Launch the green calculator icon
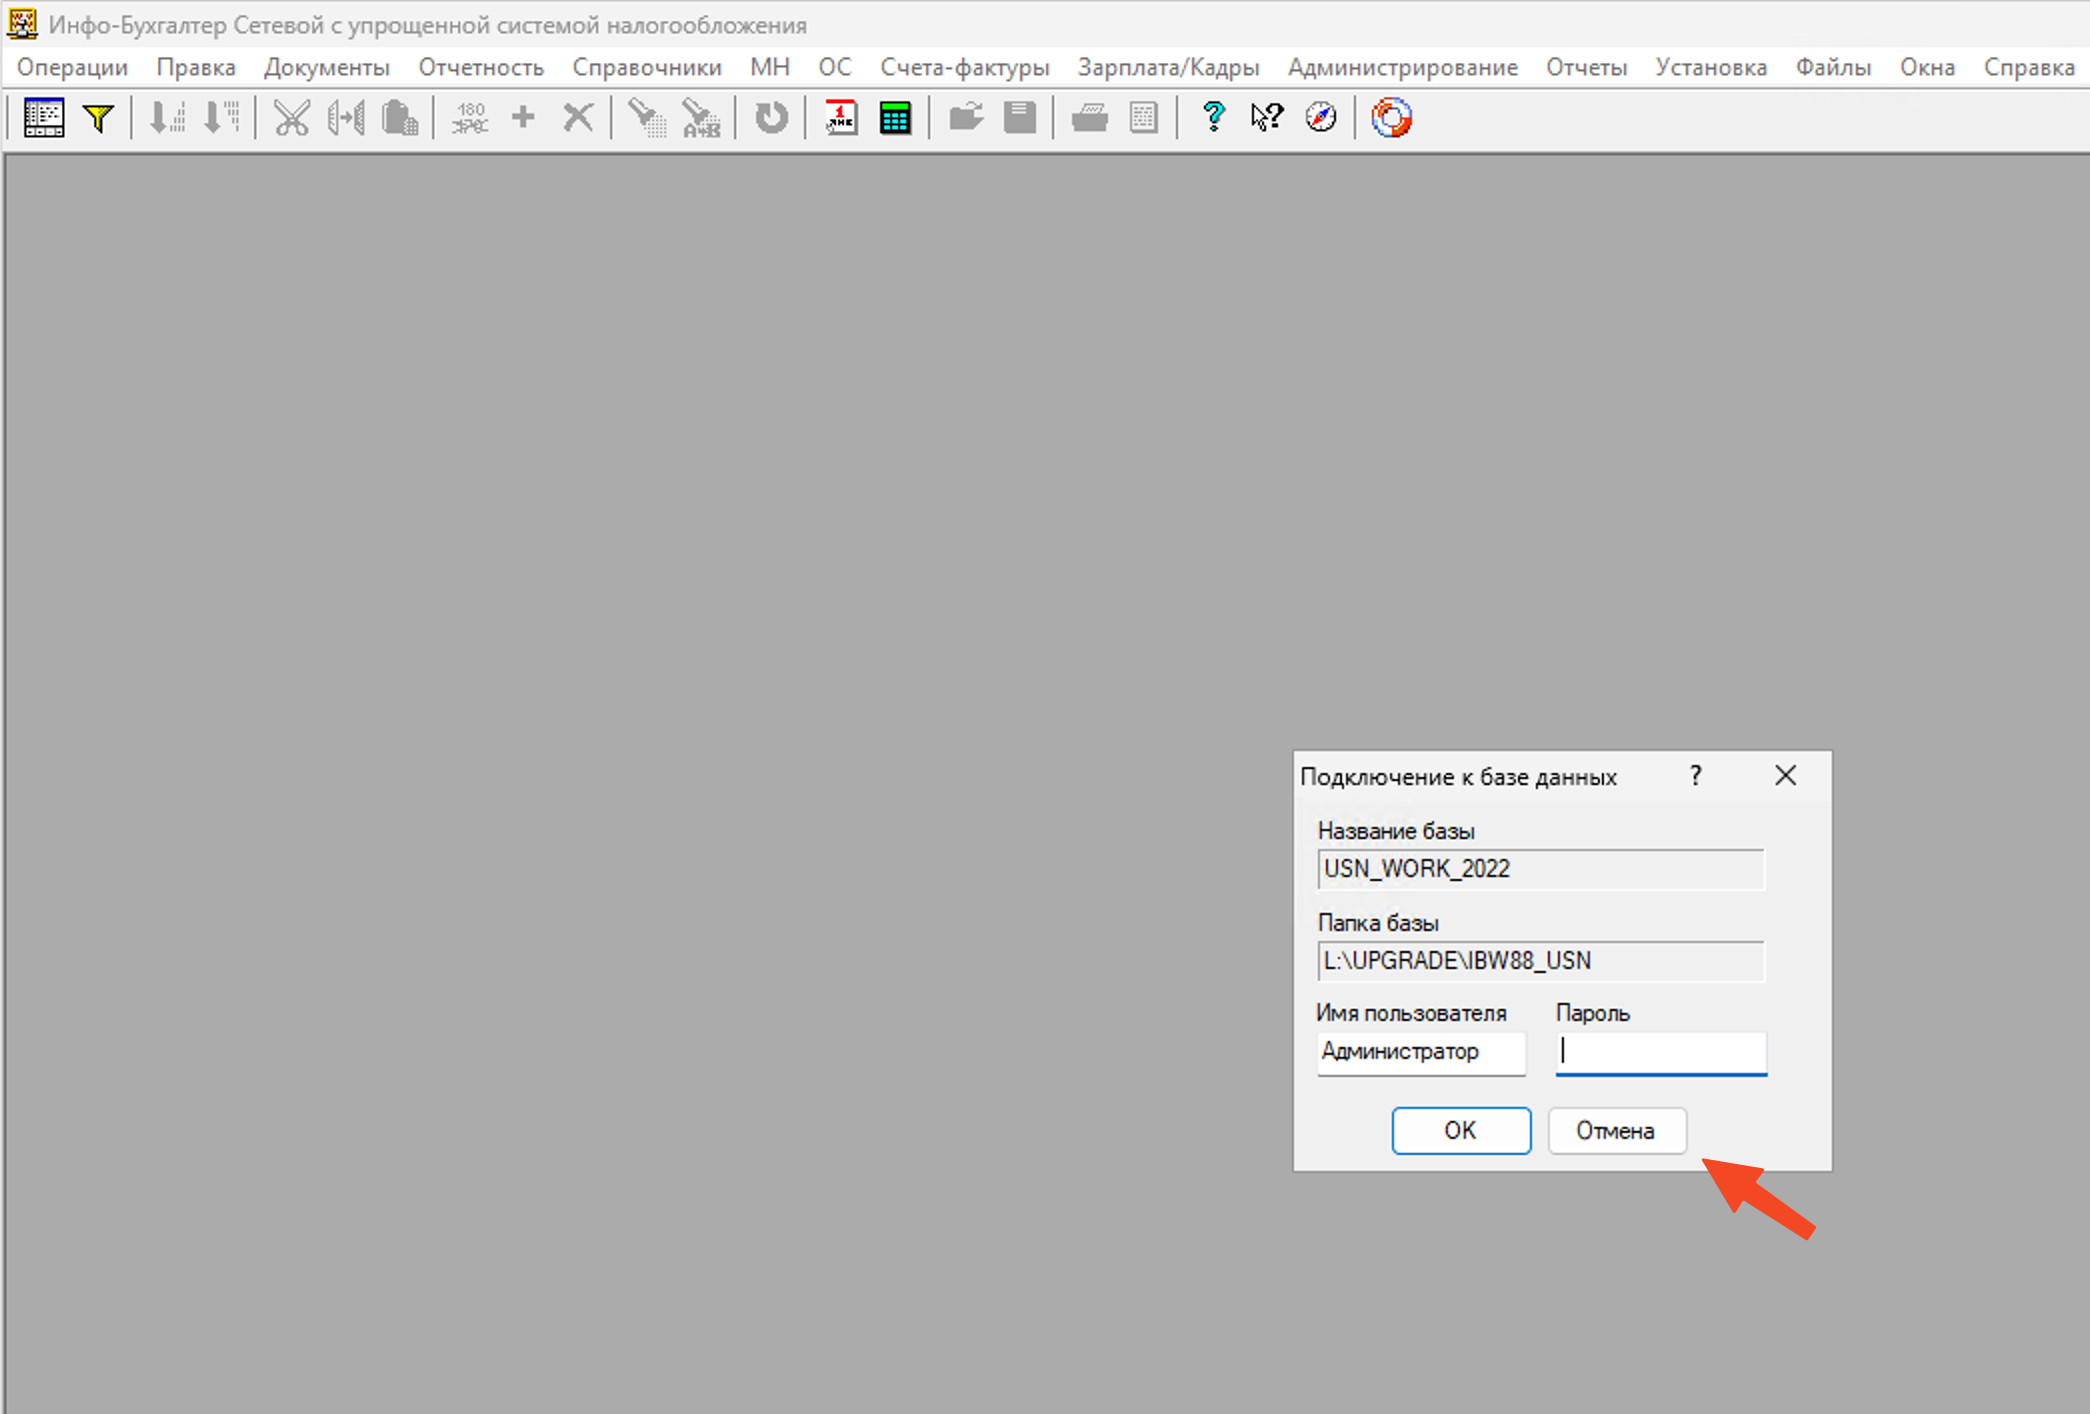This screenshot has width=2090, height=1414. (895, 119)
